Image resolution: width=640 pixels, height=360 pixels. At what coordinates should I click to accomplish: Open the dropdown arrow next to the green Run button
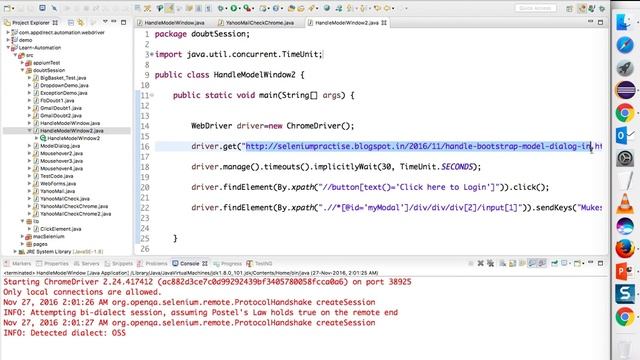coord(240,9)
